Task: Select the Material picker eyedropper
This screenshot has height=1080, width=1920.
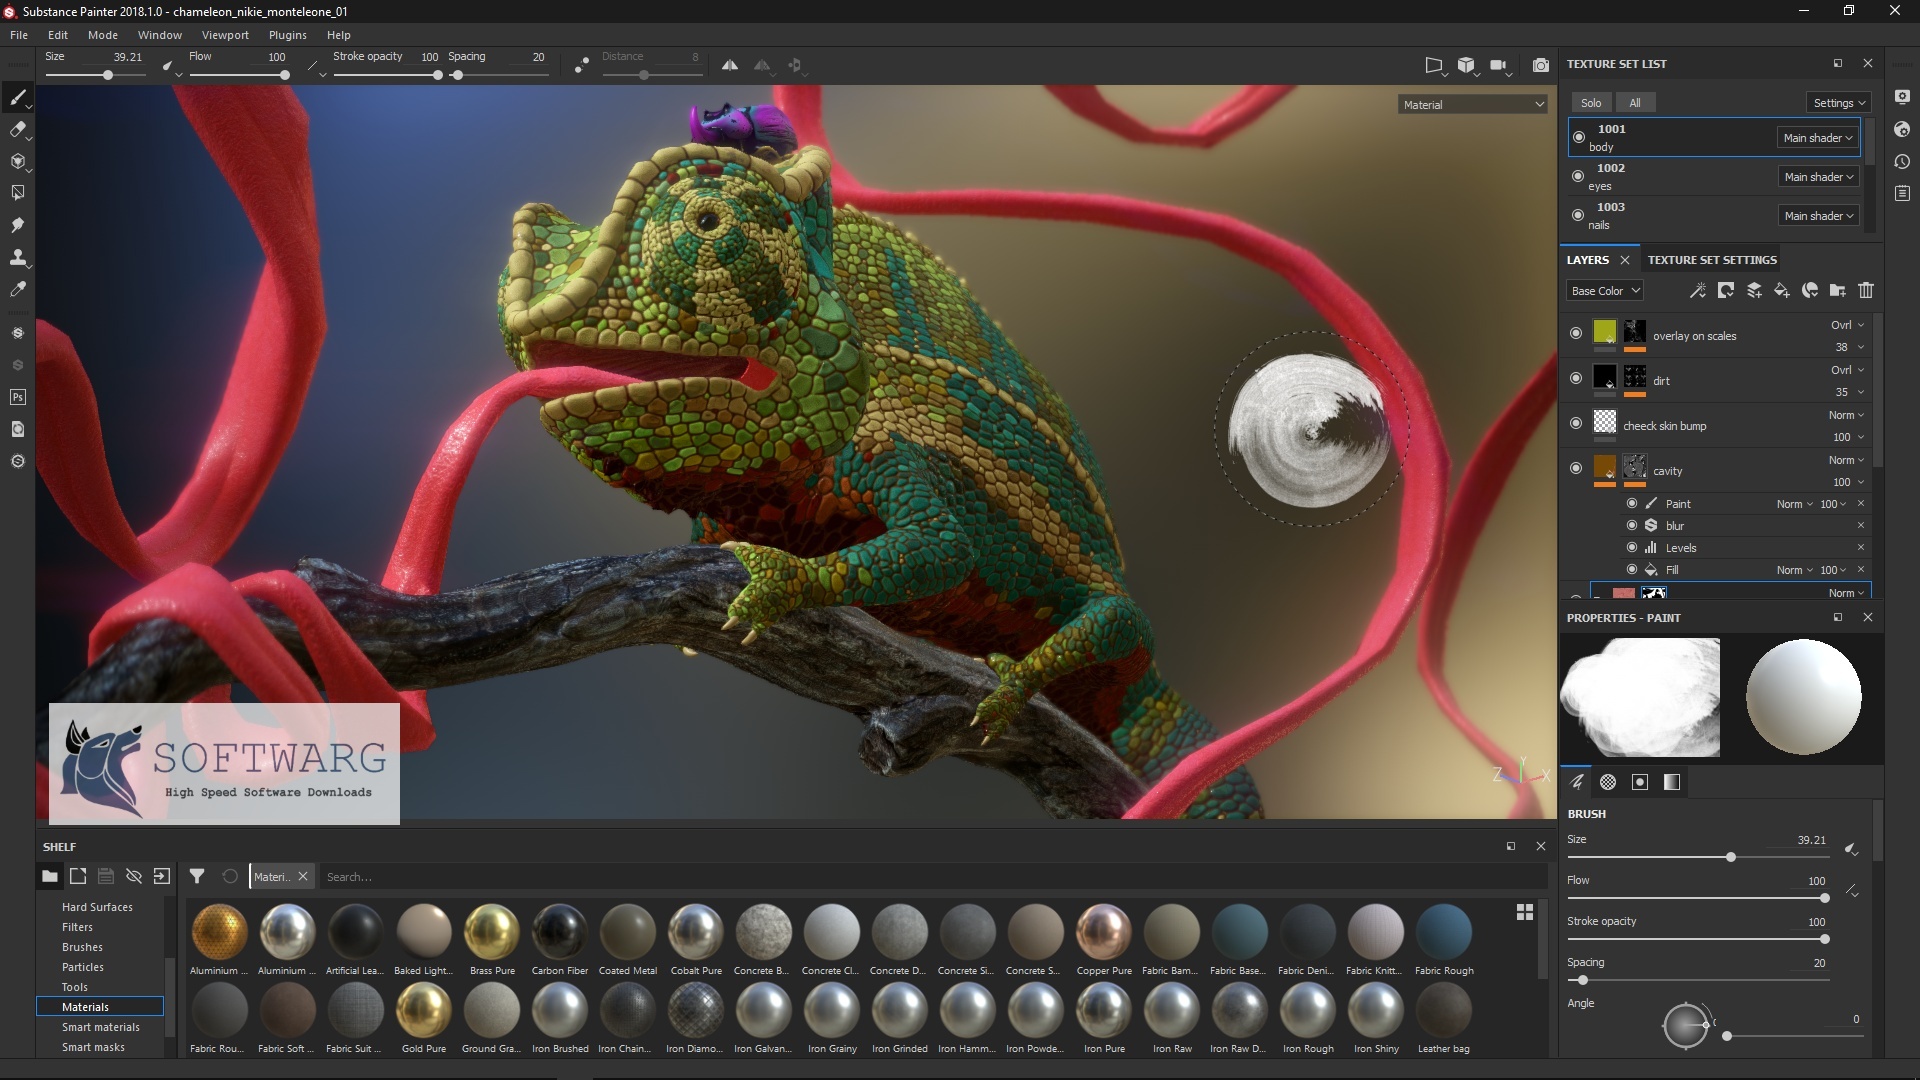Action: pyautogui.click(x=17, y=289)
